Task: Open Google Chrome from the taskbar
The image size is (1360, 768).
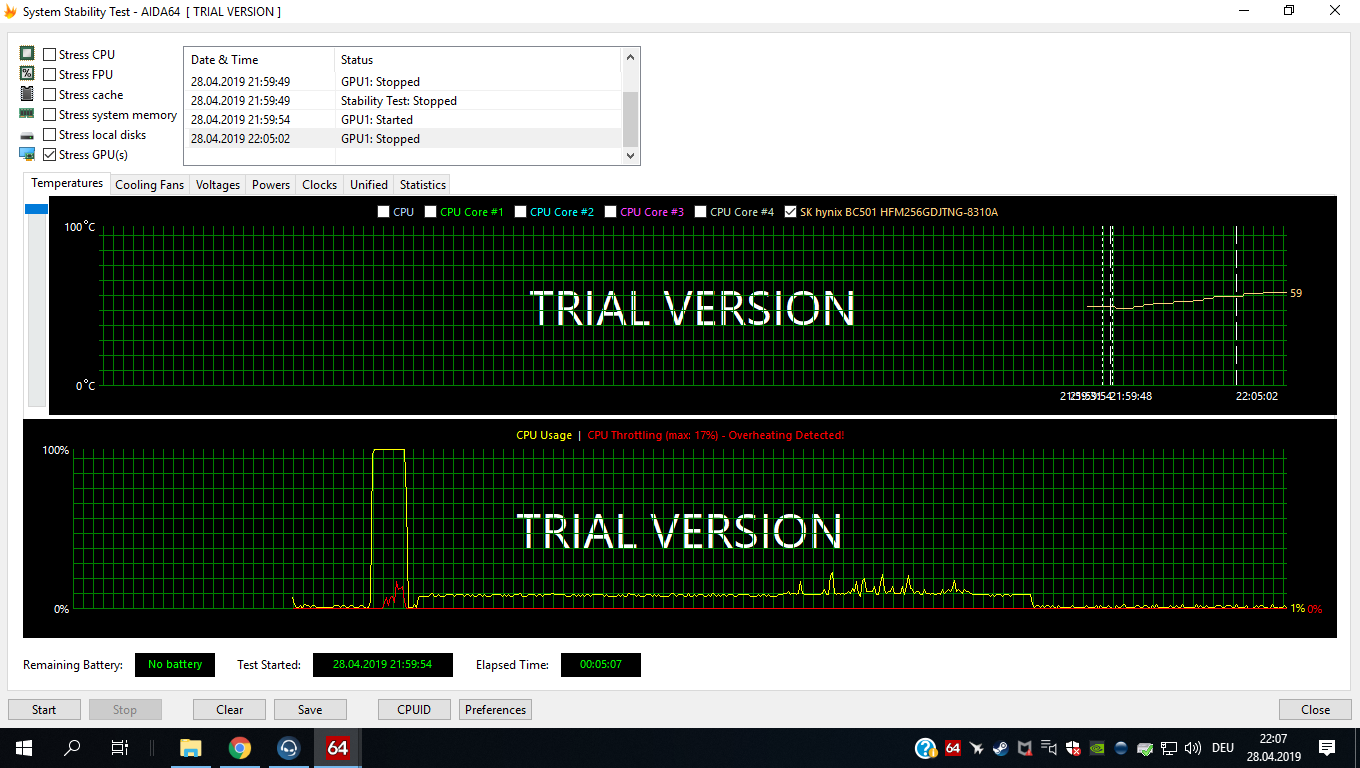Action: pyautogui.click(x=239, y=747)
